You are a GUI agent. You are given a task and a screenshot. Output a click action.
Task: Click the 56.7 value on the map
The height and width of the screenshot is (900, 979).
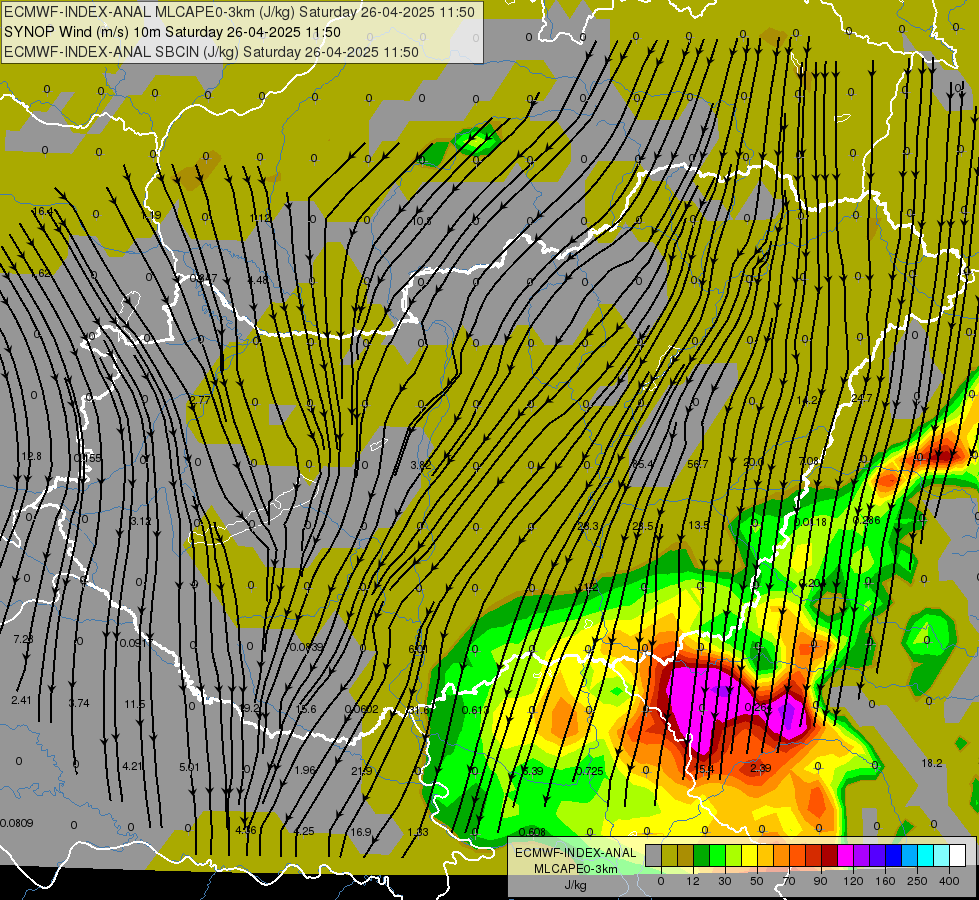pos(697,464)
